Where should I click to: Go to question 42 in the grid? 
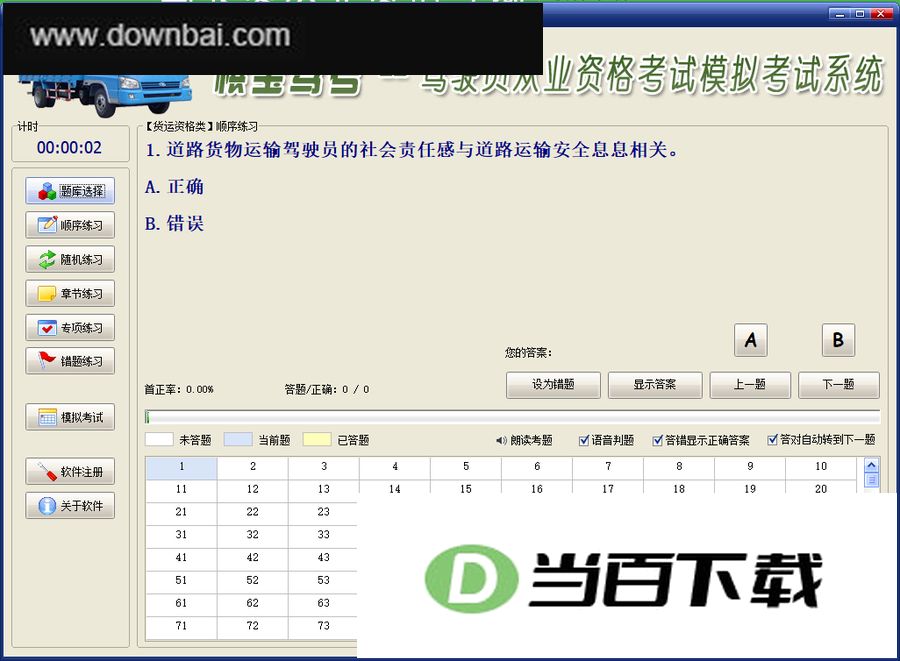pyautogui.click(x=253, y=558)
